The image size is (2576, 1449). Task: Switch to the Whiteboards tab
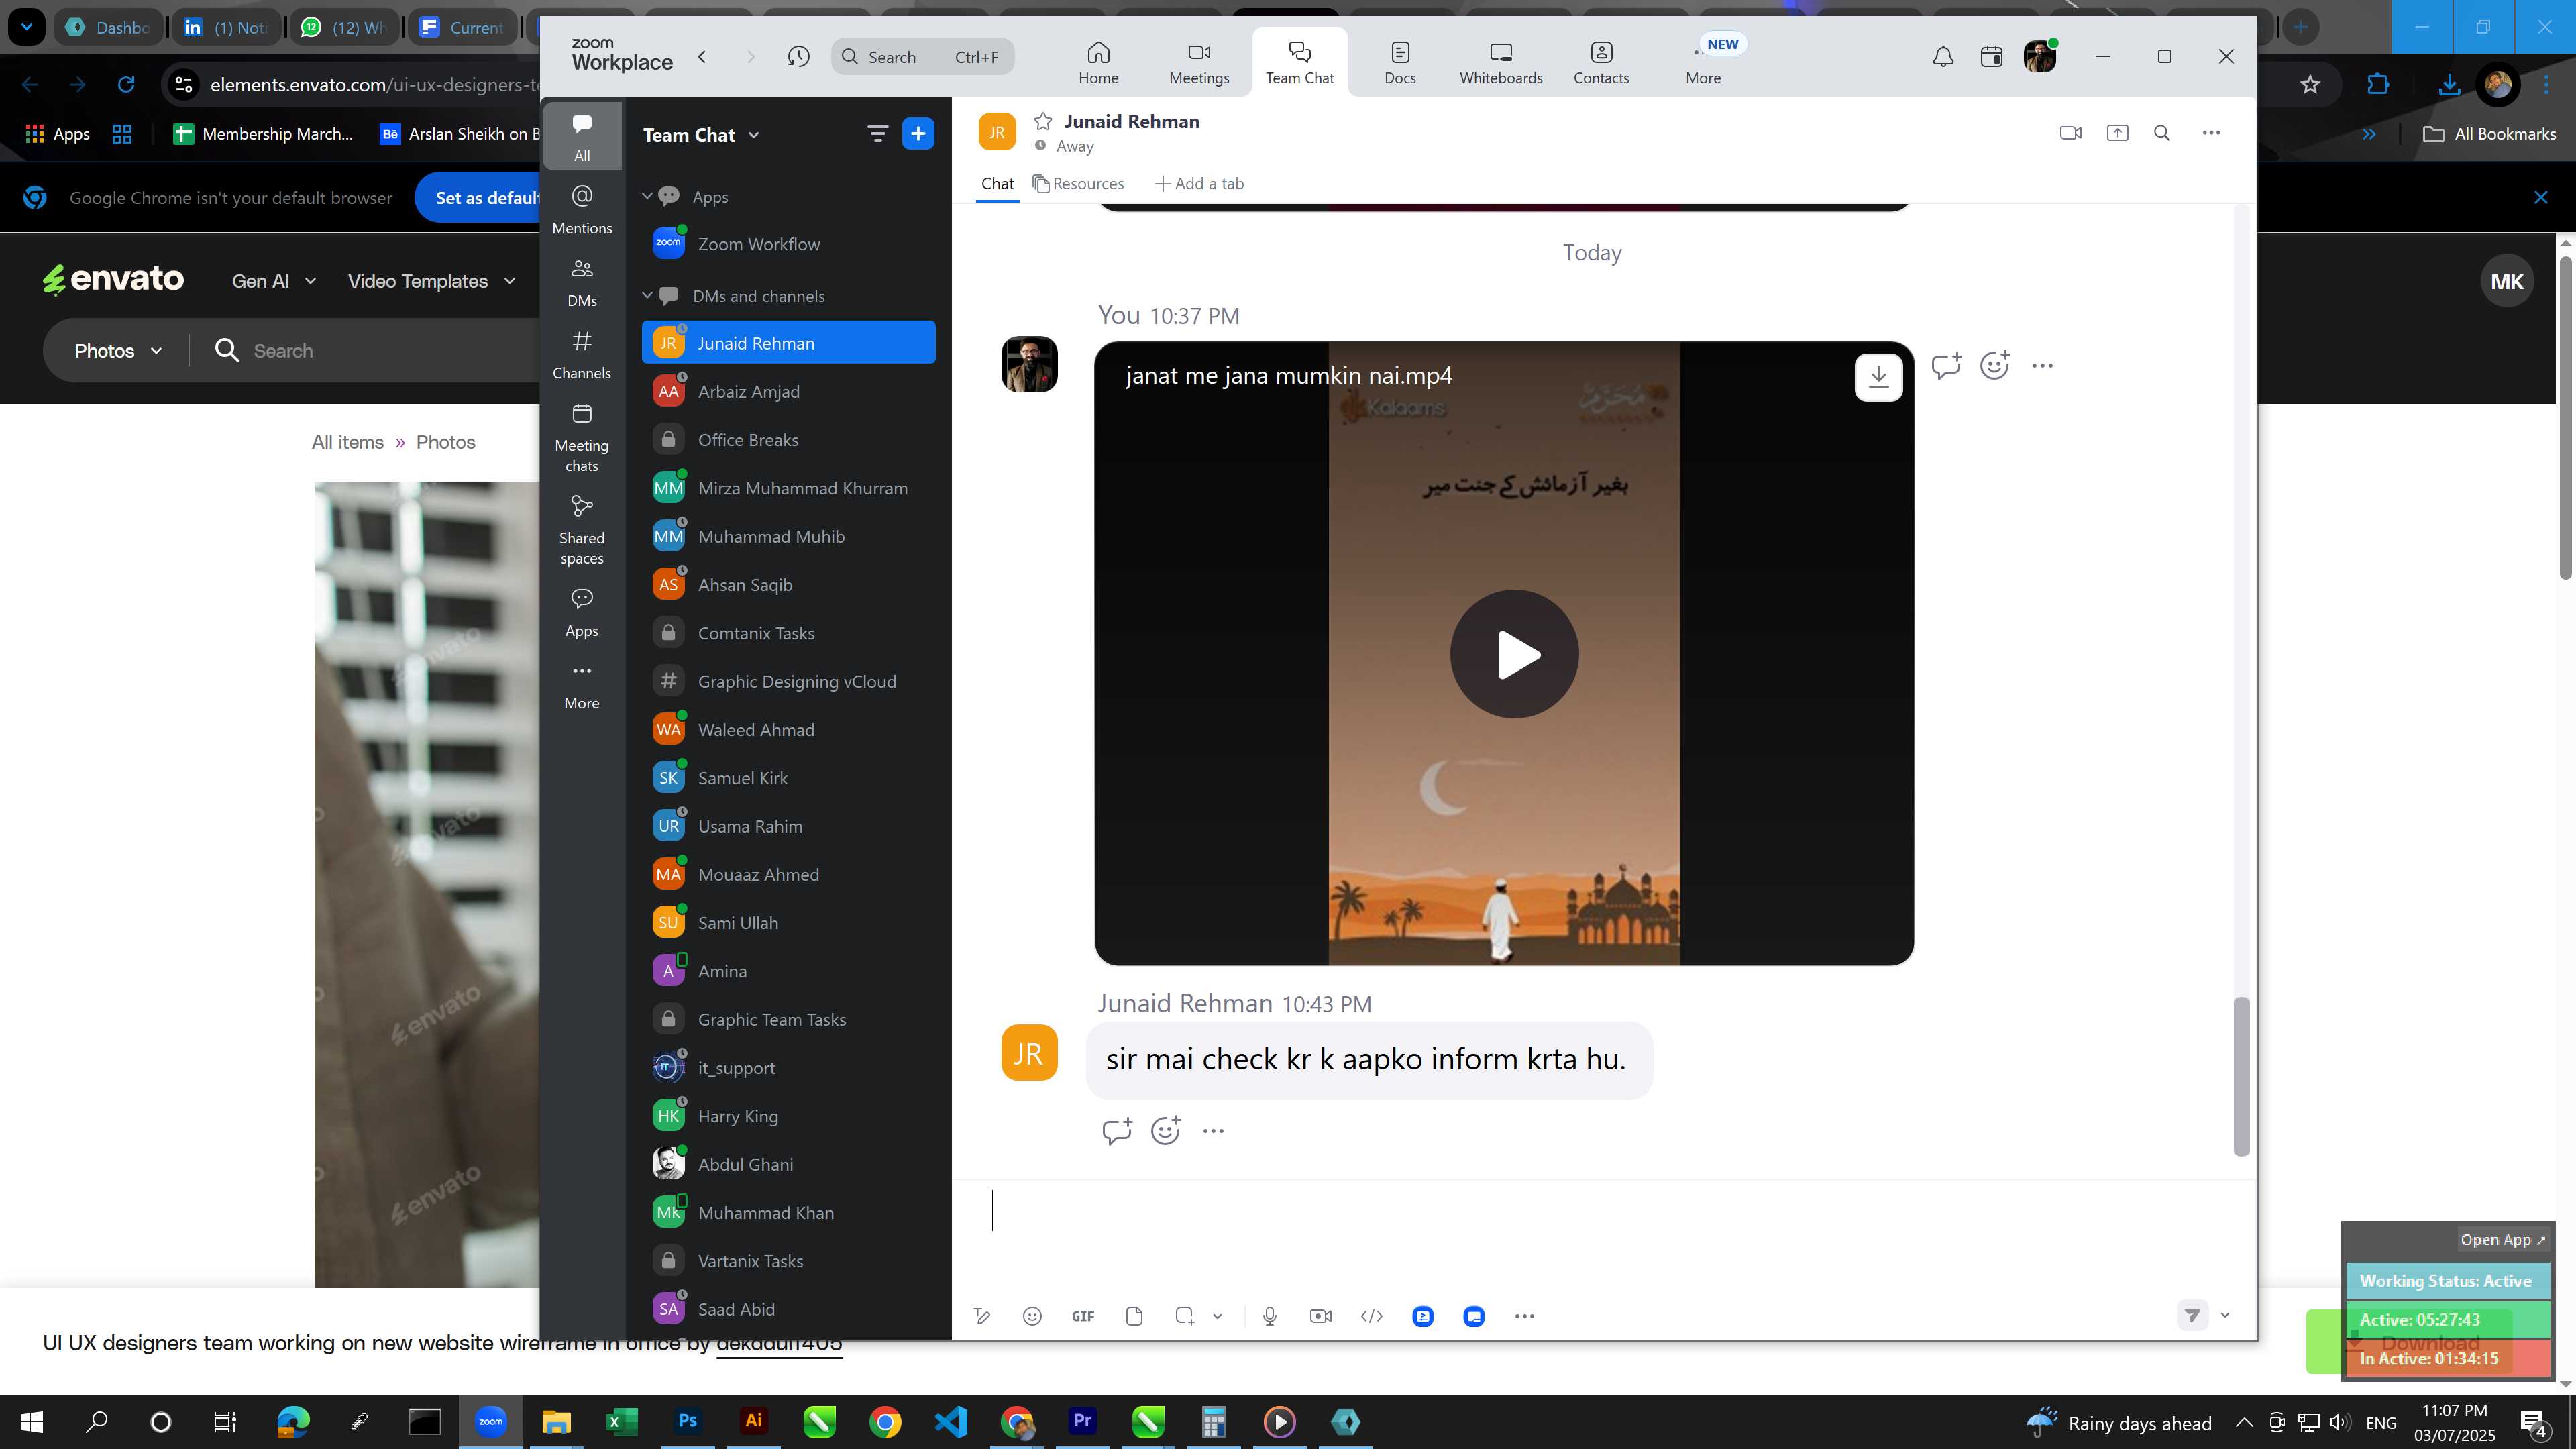1500,62
